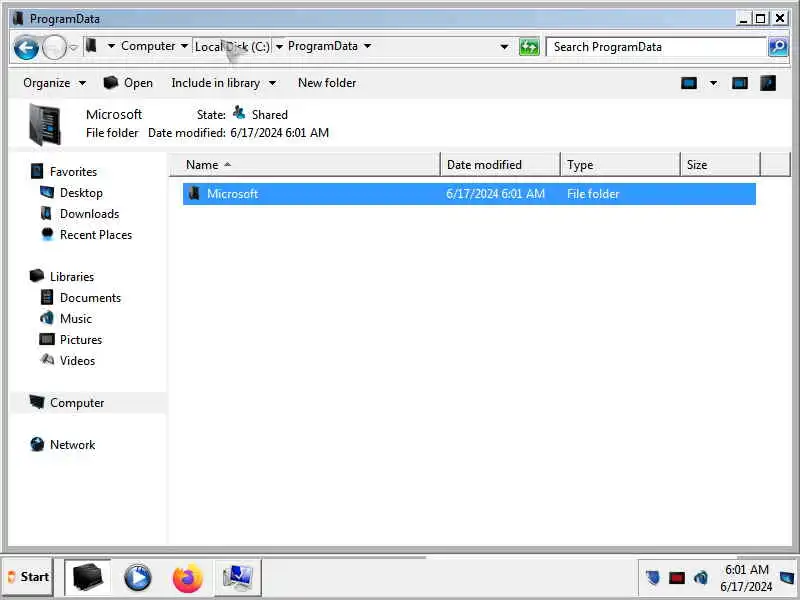Sort by the Name column header
The height and width of the screenshot is (600, 800).
point(304,165)
